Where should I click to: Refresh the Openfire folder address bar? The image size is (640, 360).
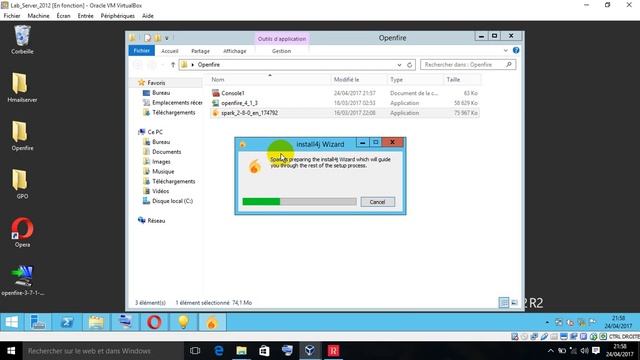(x=409, y=65)
